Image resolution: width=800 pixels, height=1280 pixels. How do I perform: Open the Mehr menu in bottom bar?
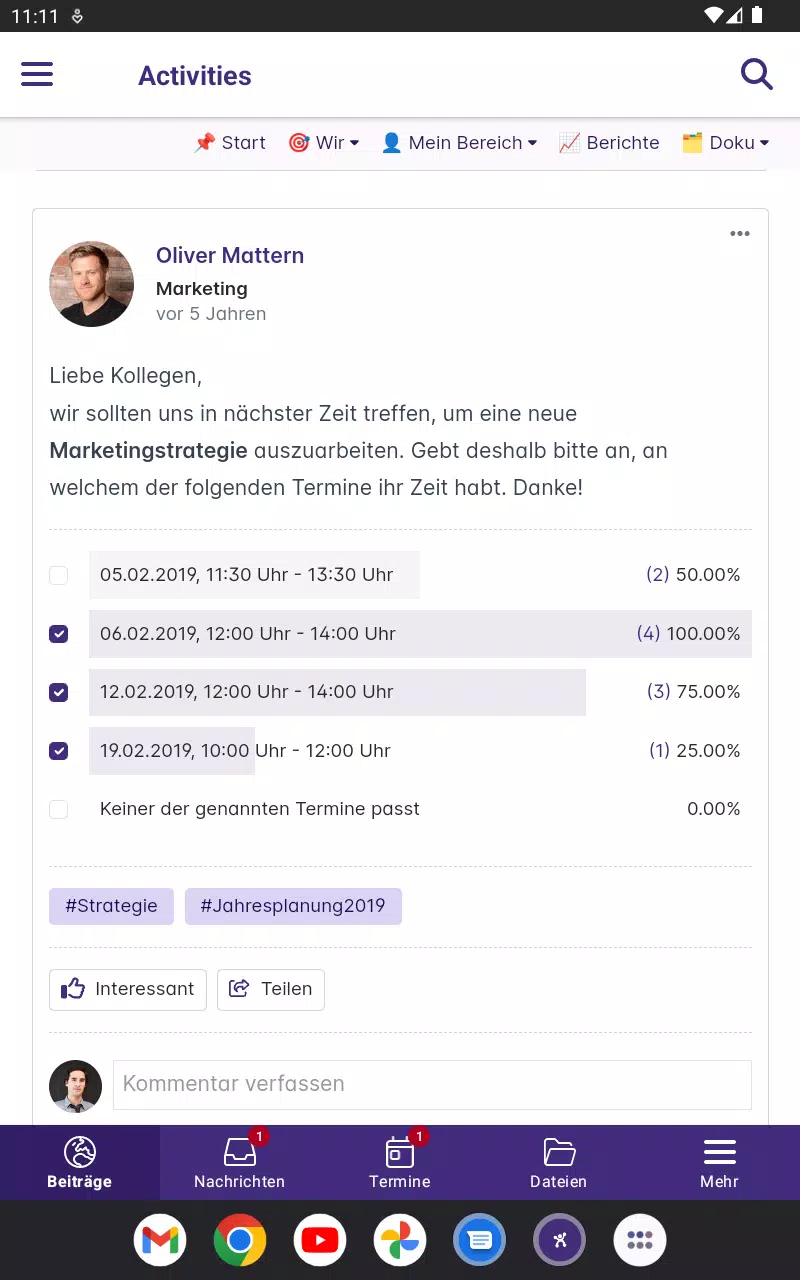719,1163
